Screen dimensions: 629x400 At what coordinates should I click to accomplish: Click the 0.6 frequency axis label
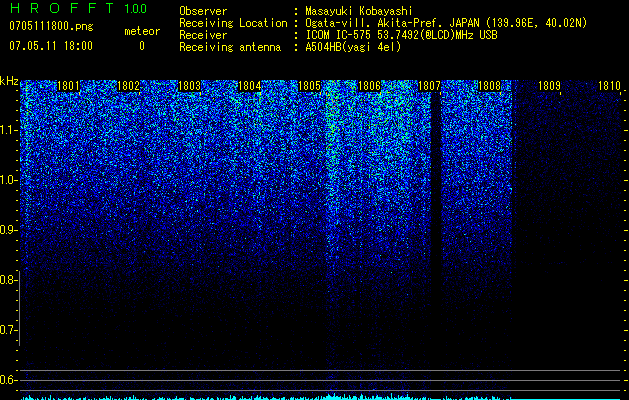(9, 380)
